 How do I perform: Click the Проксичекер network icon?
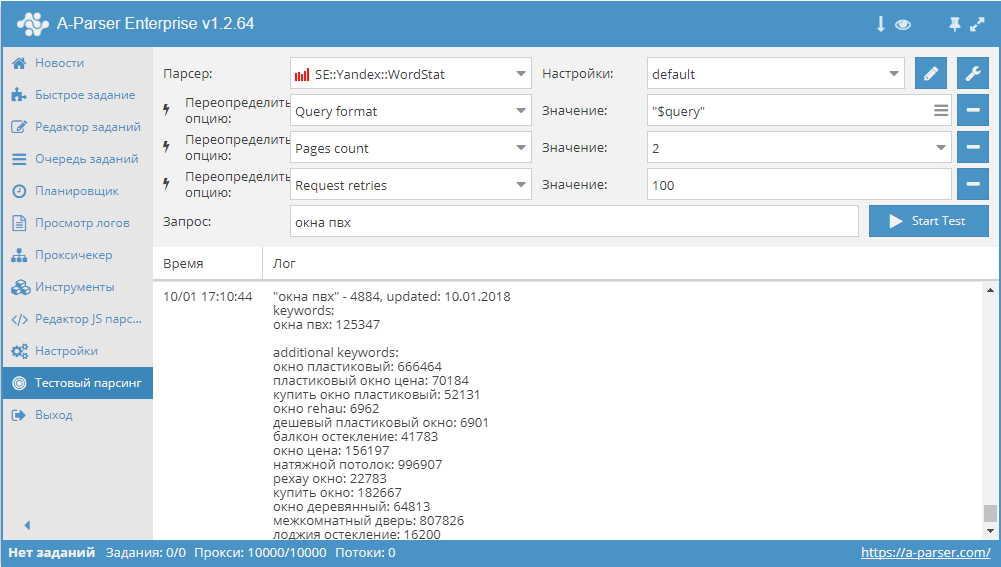click(x=19, y=255)
